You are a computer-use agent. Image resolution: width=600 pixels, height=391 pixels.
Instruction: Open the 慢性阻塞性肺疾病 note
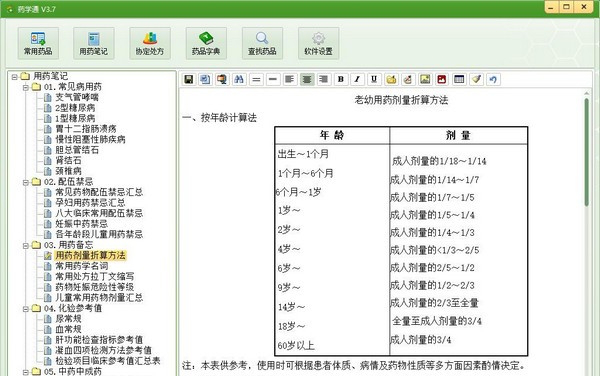[x=90, y=139]
